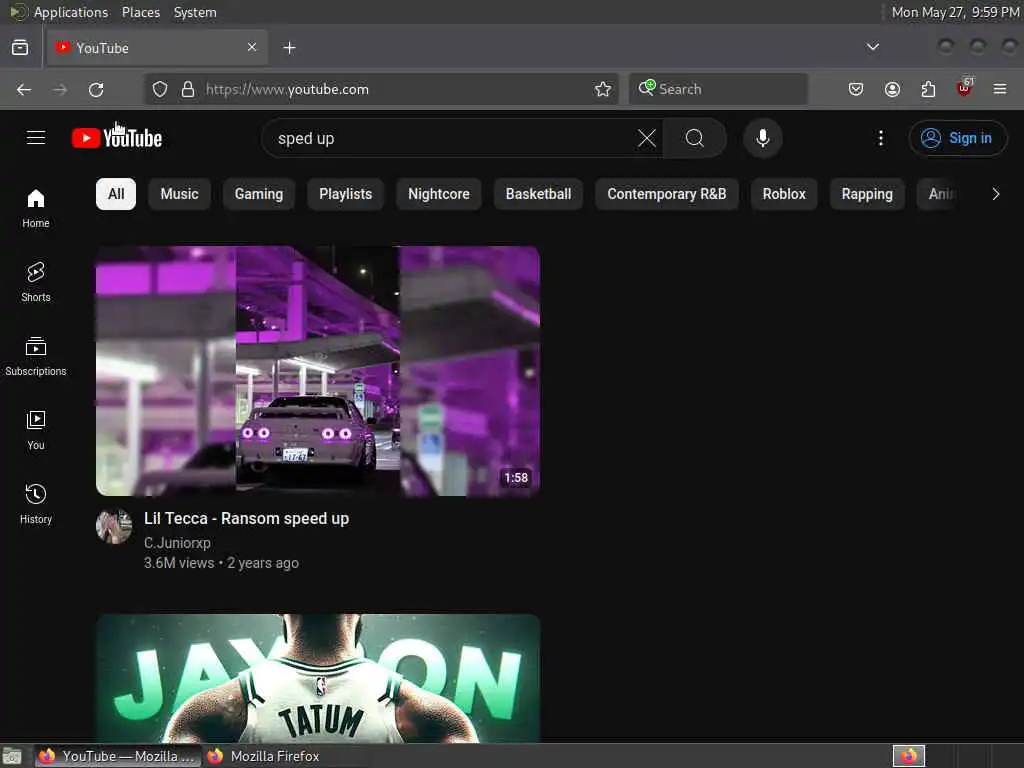Open the uBlock Origin extension icon
Screen dimensions: 1024x768
[965, 88]
